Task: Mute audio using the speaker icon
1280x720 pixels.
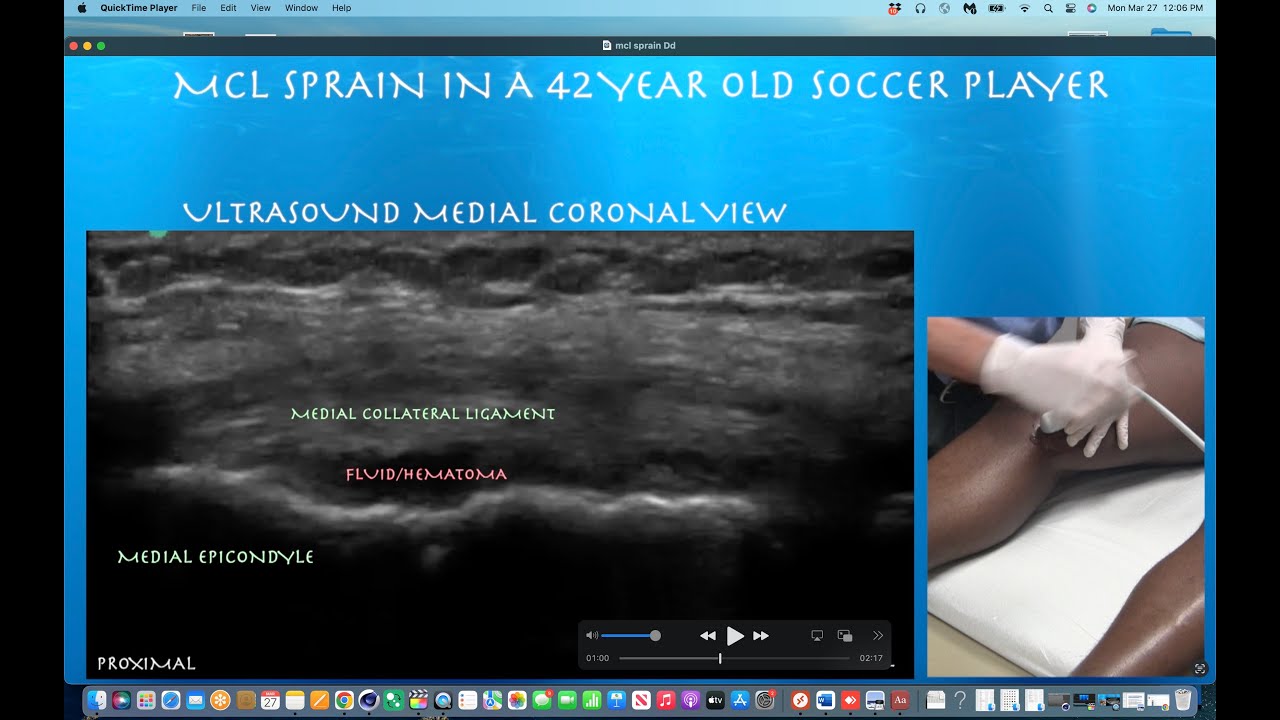Action: tap(591, 635)
